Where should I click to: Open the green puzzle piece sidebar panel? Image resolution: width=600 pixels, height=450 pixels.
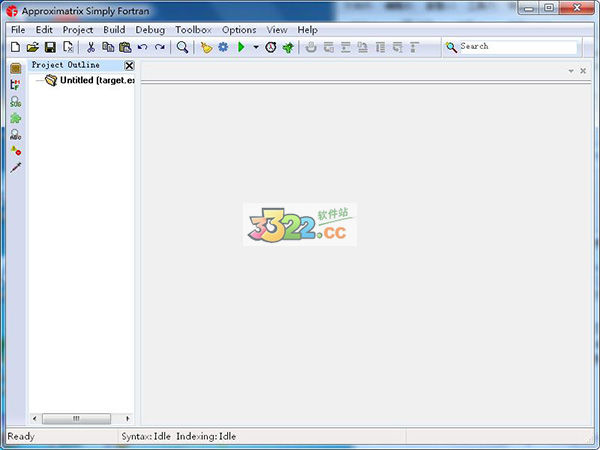[16, 118]
